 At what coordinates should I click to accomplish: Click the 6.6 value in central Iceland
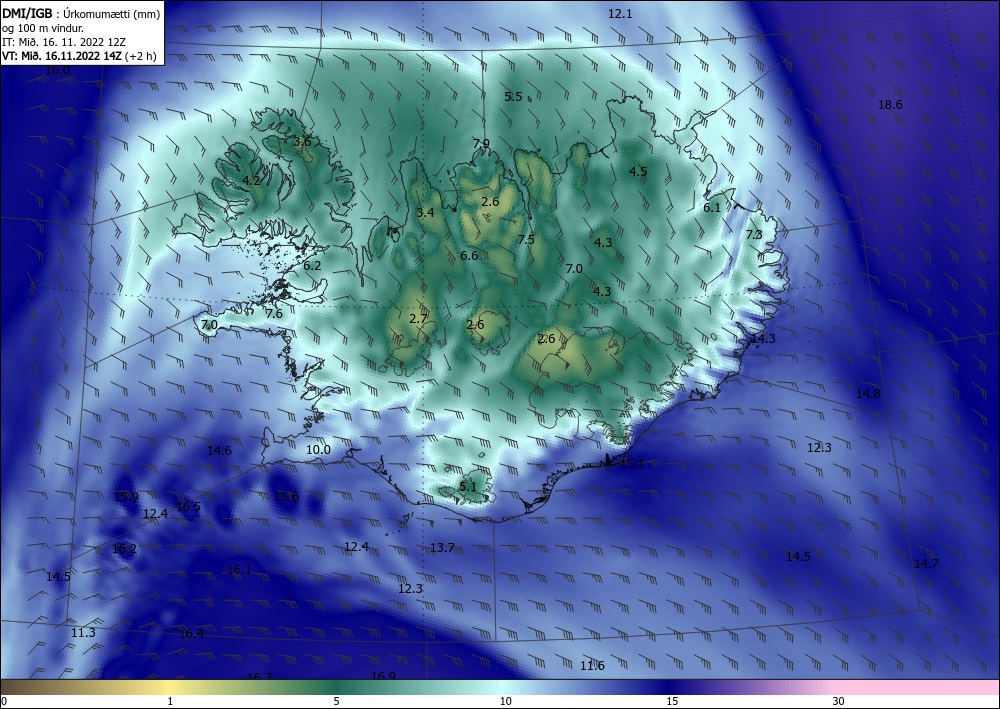[x=469, y=256]
